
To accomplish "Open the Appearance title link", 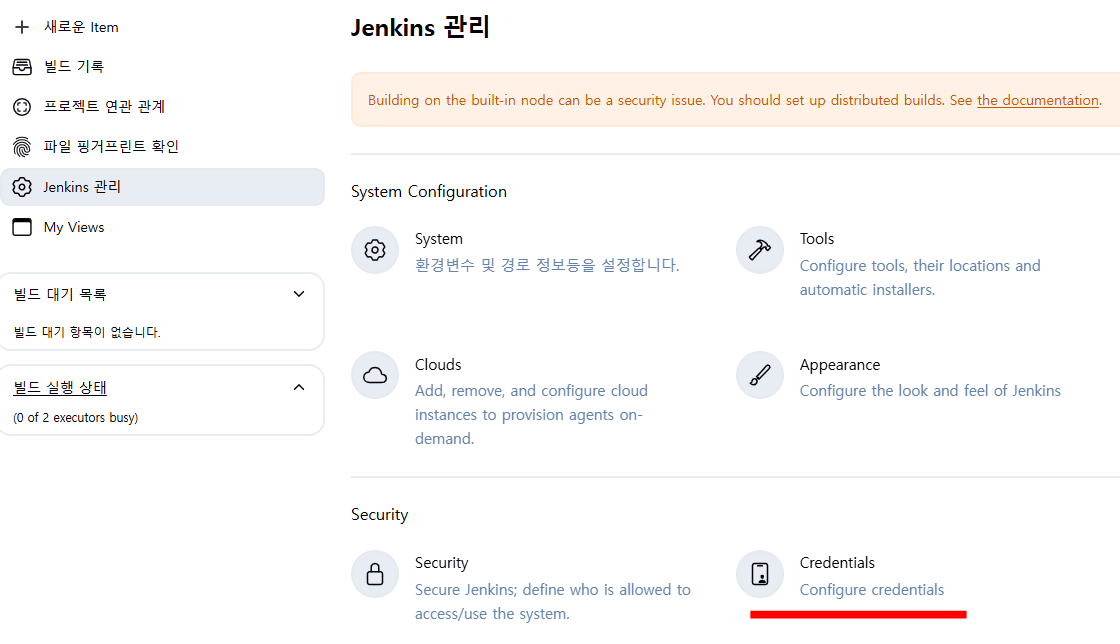I will (840, 365).
